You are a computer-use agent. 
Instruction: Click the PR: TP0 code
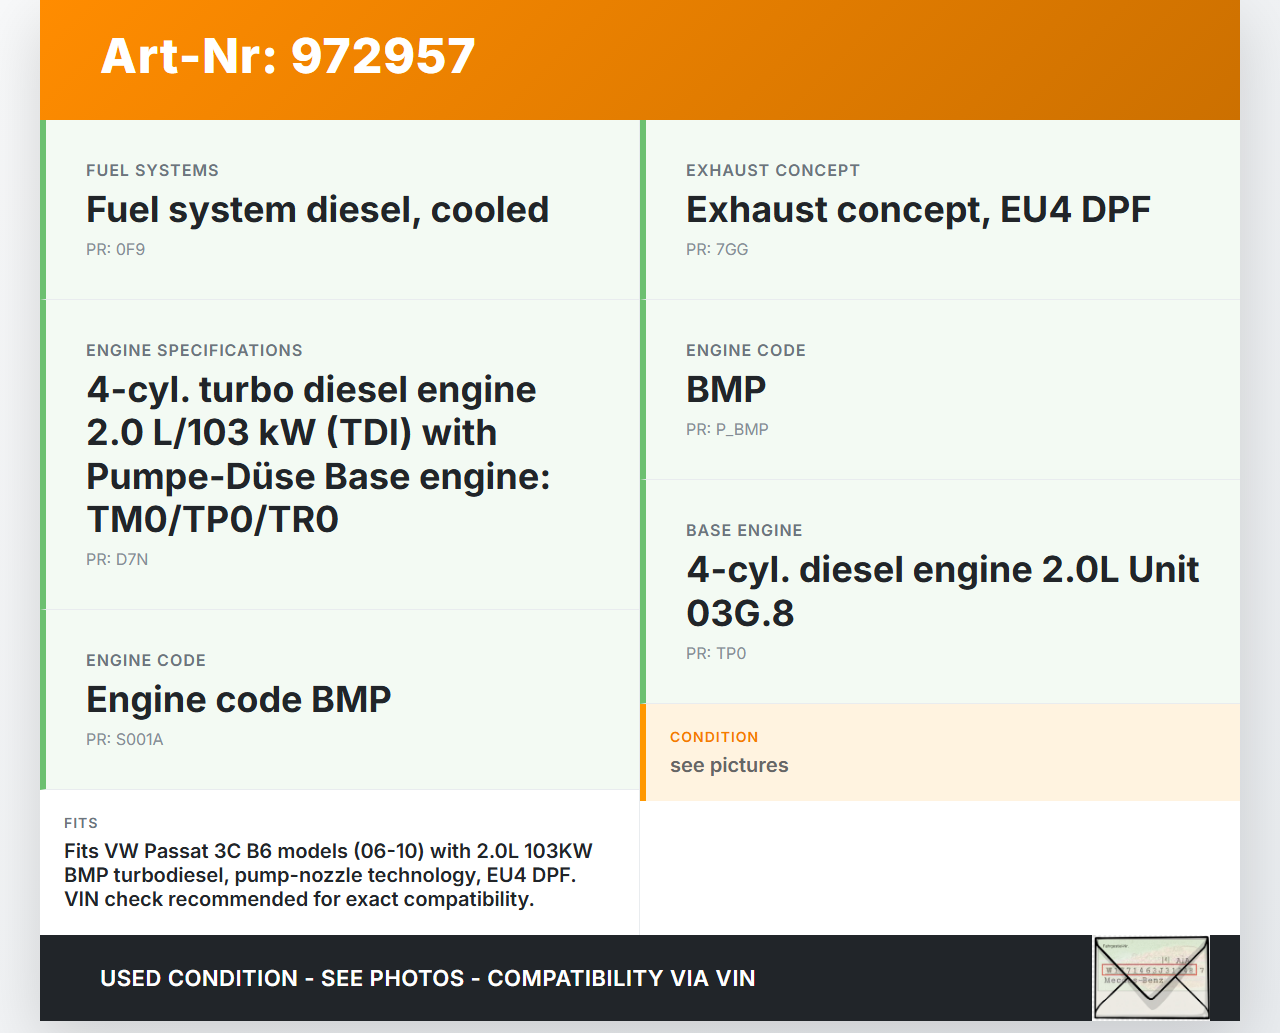tap(715, 654)
